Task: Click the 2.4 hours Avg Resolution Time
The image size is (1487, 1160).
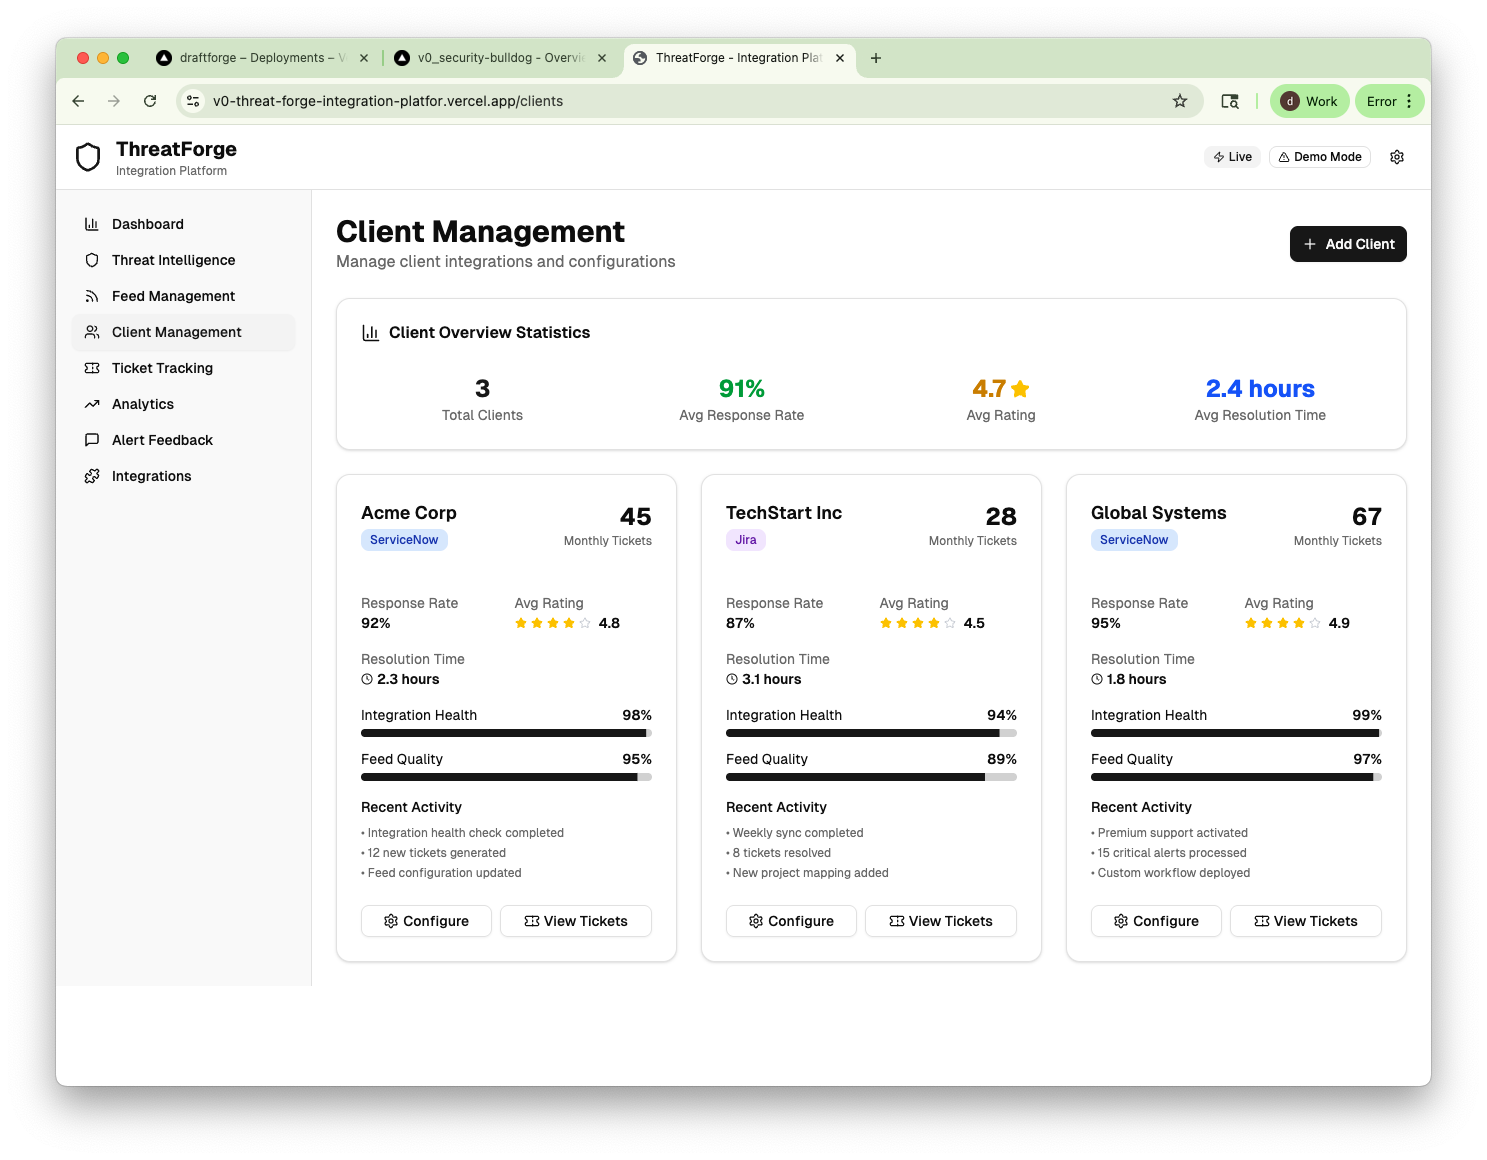Action: pyautogui.click(x=1260, y=389)
